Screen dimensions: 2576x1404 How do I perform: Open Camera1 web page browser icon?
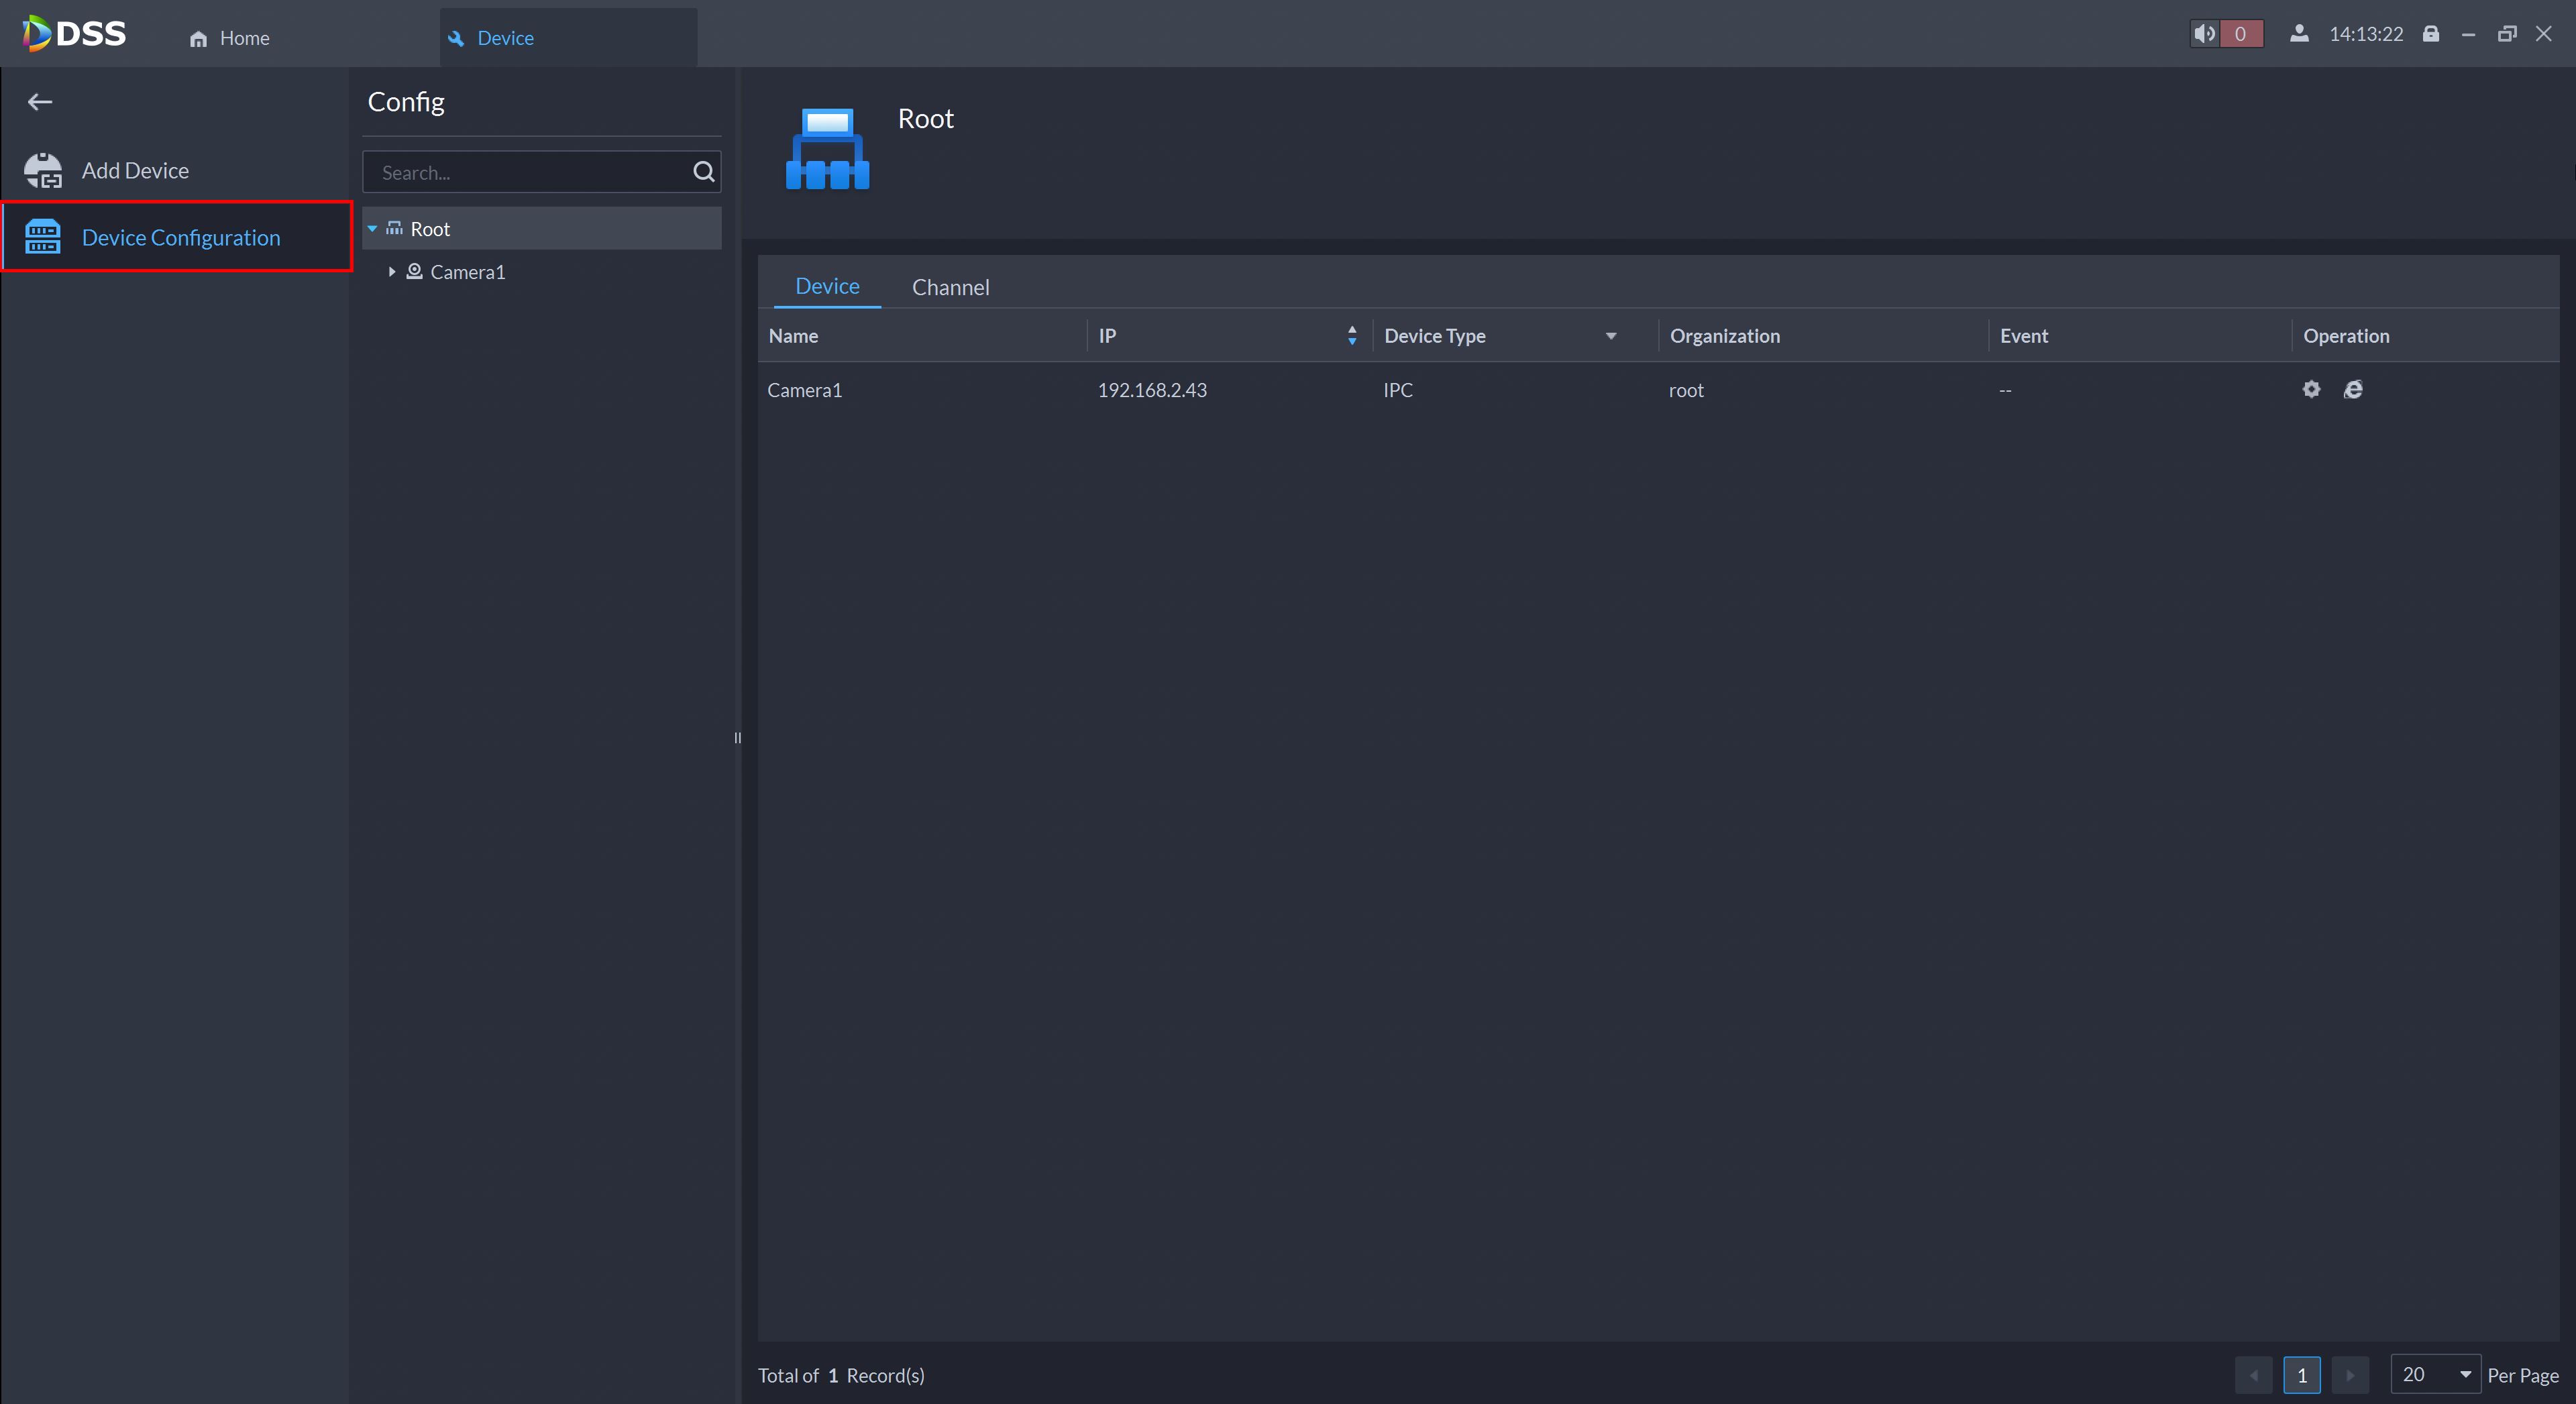click(x=2353, y=390)
